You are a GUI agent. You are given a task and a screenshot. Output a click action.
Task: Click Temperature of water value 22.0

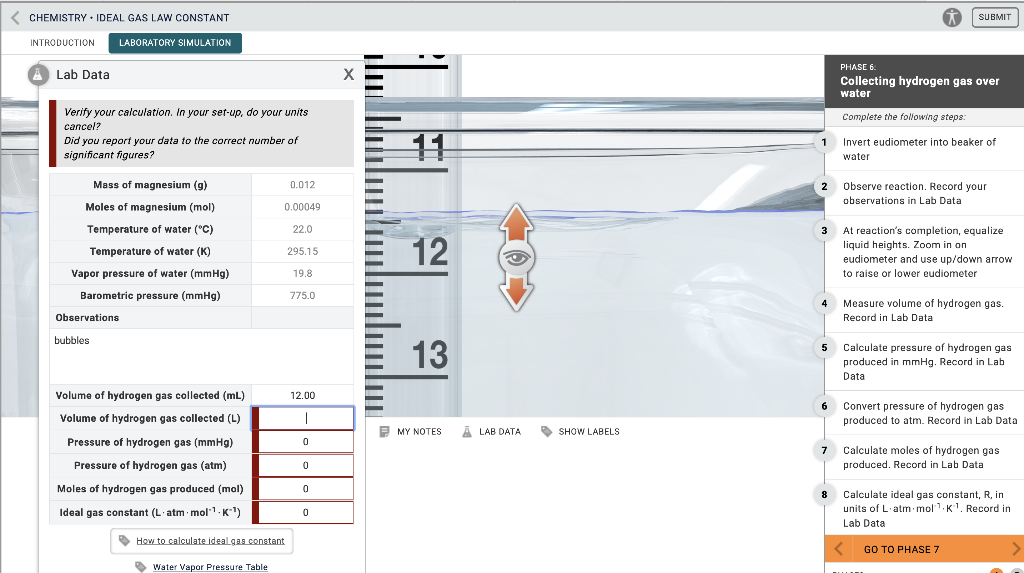302,229
